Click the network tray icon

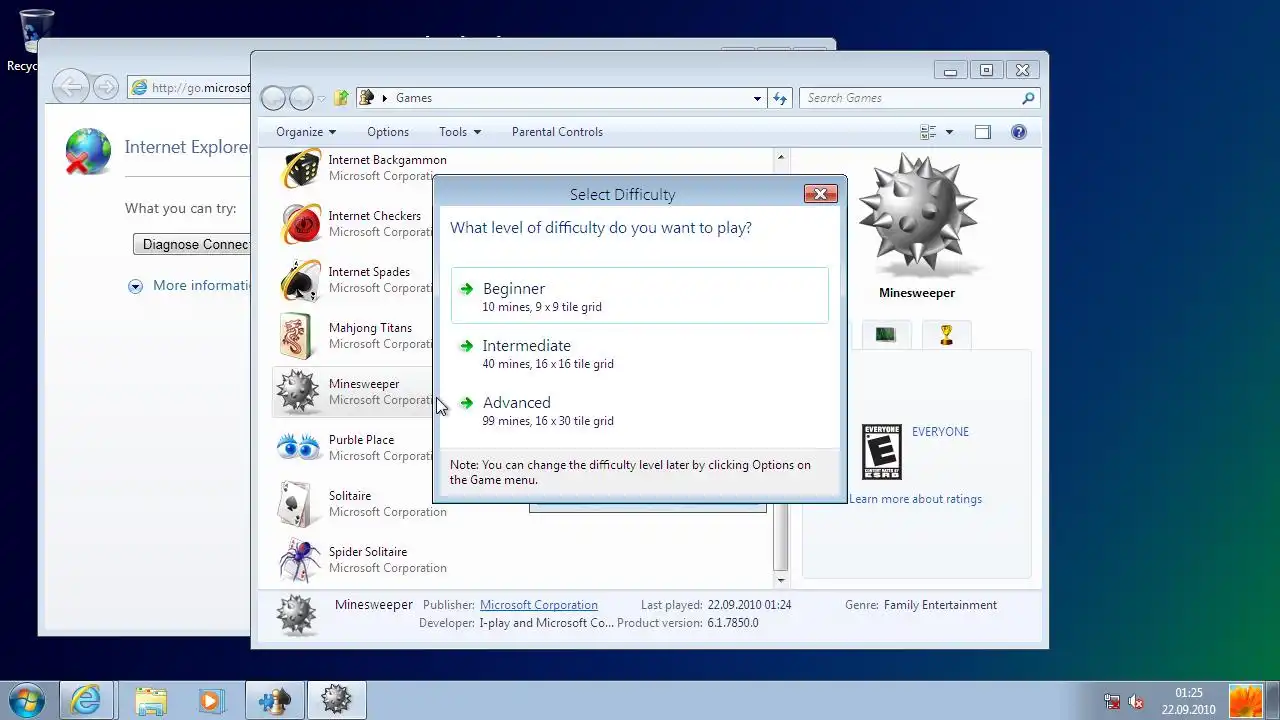[1112, 701]
